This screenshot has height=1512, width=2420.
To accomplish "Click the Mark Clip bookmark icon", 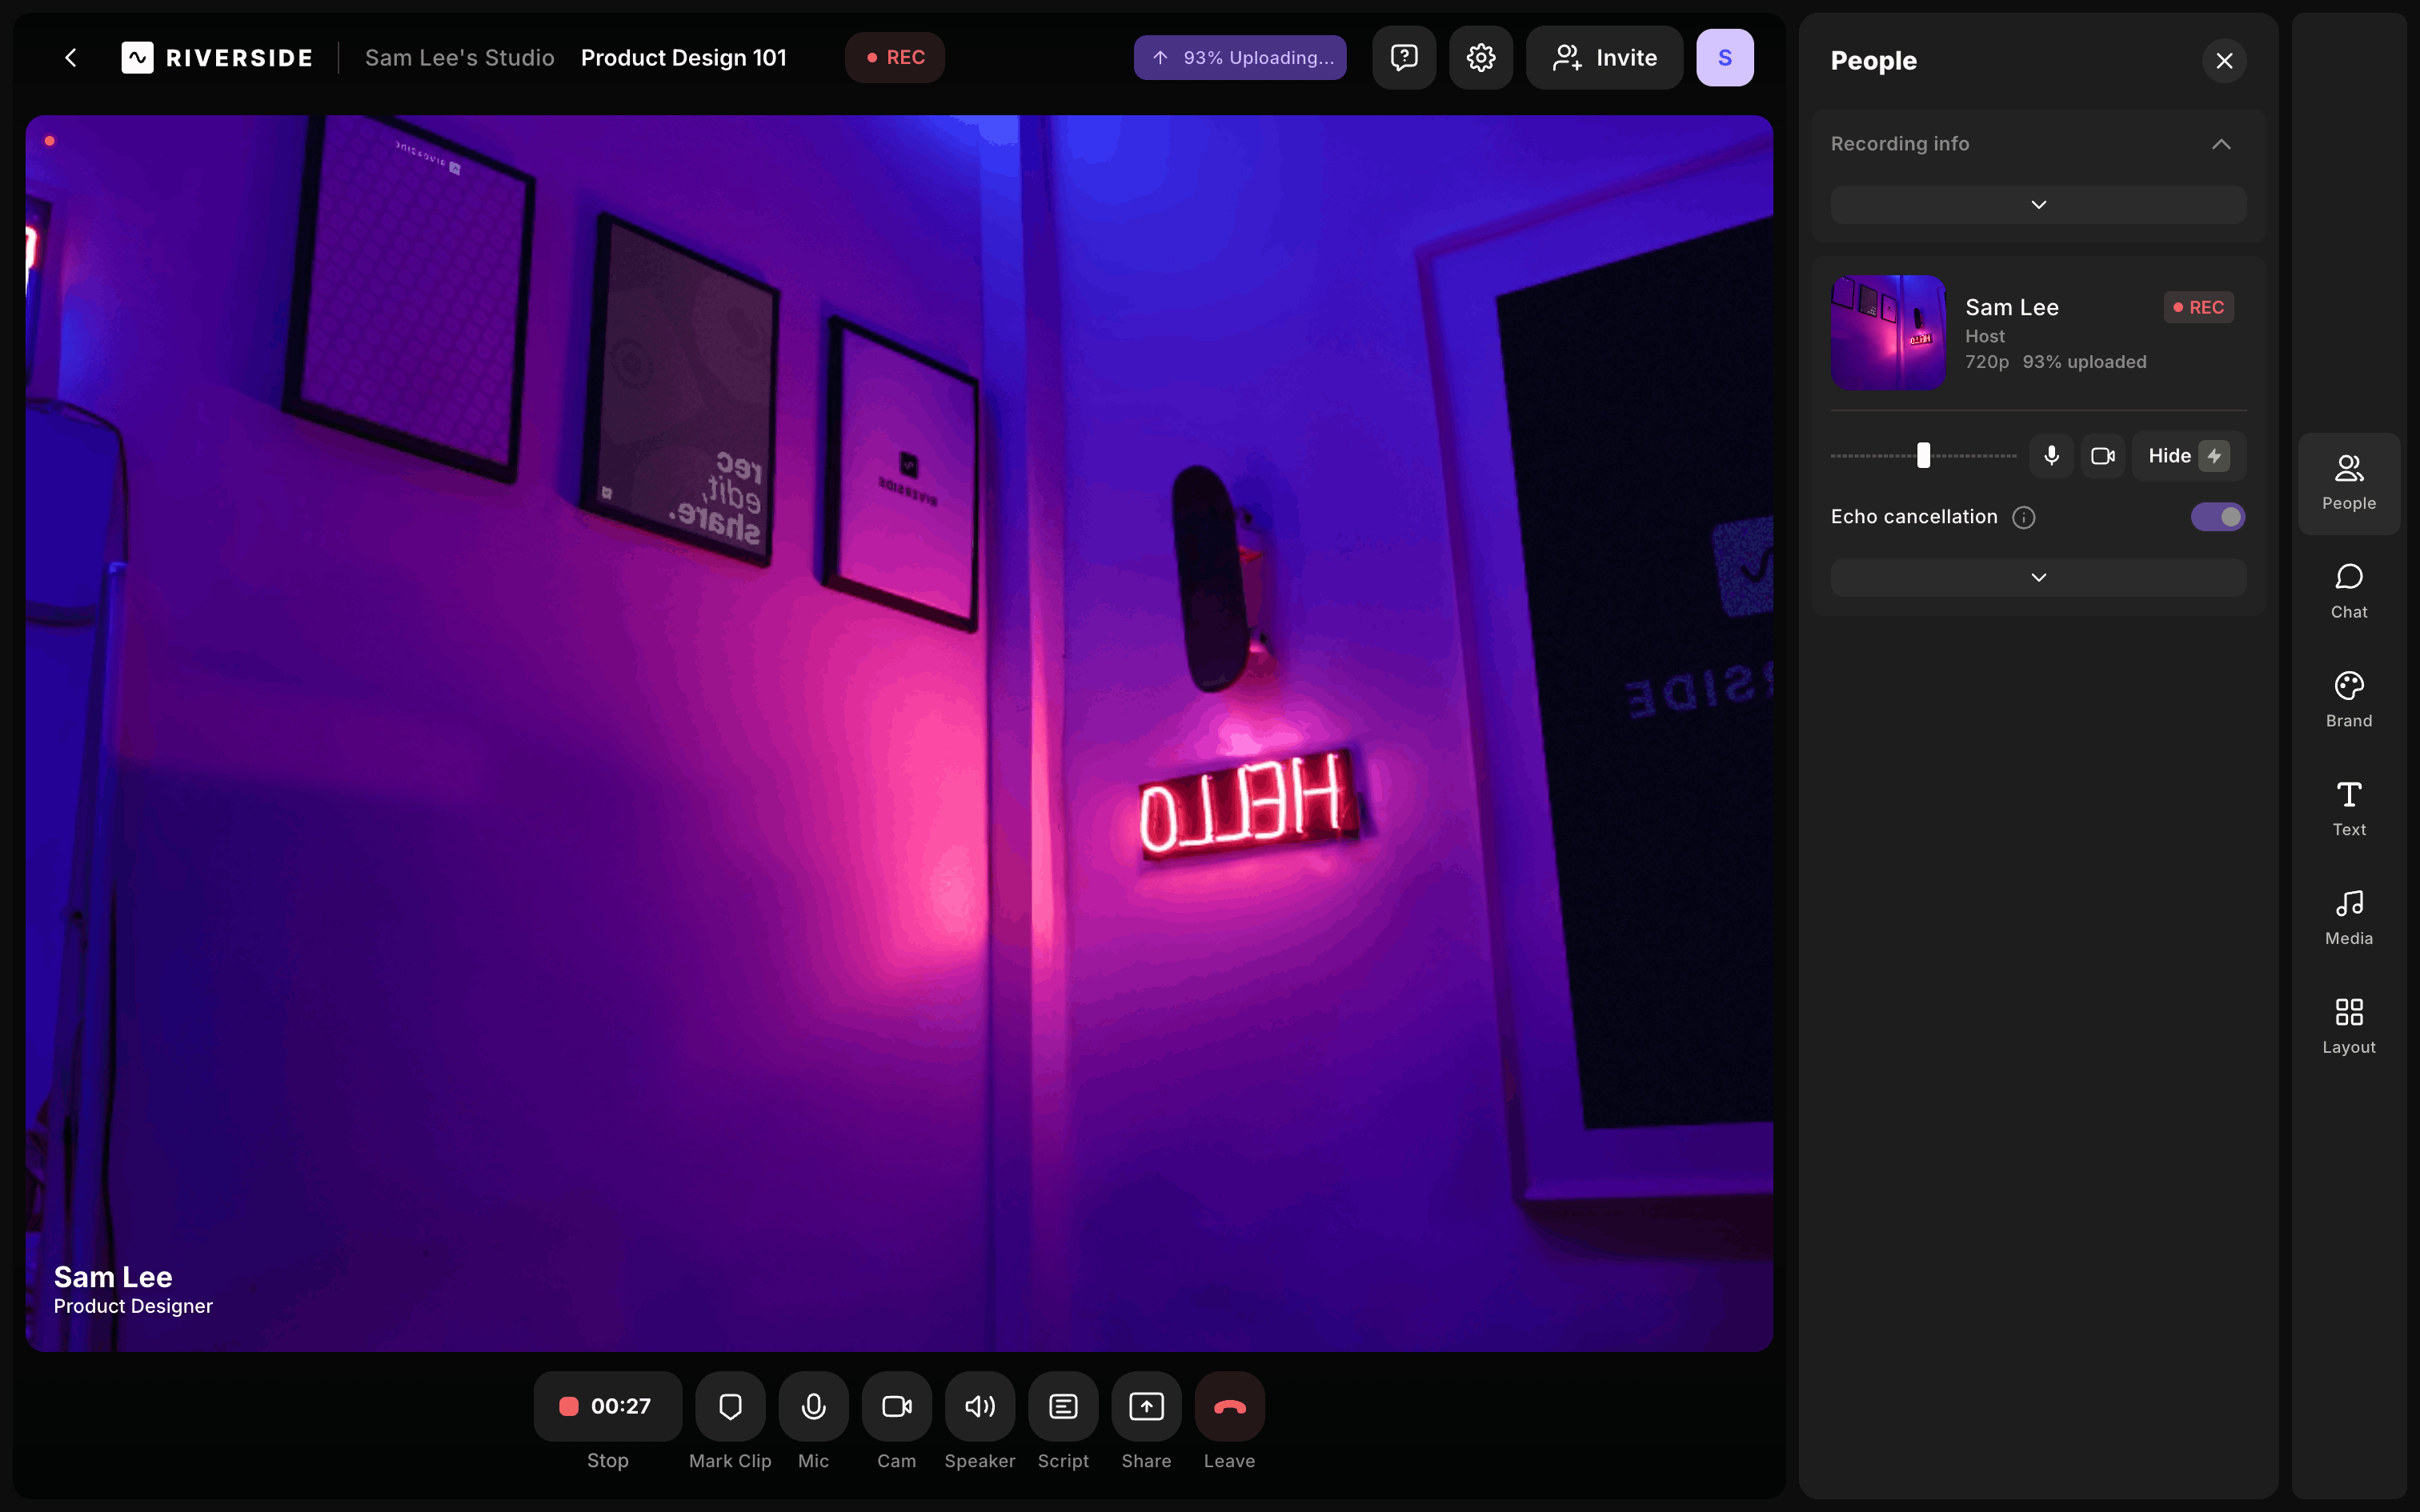I will [x=730, y=1406].
